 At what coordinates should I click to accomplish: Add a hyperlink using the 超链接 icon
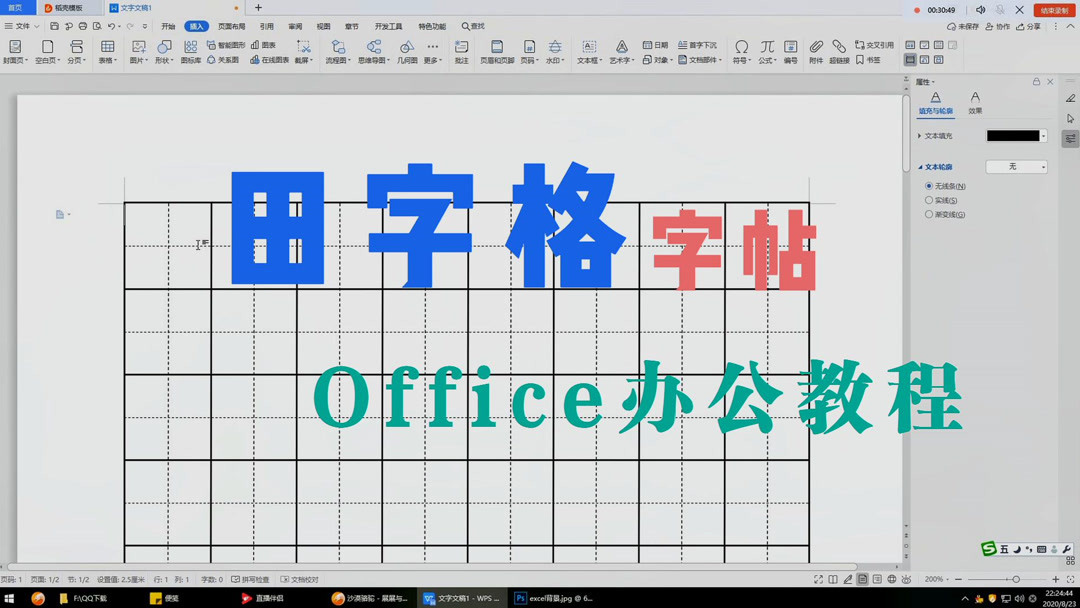pyautogui.click(x=838, y=48)
